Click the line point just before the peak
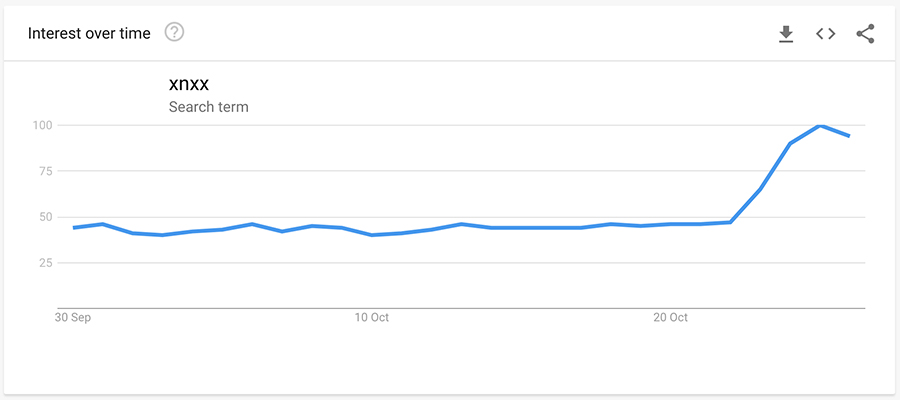Image resolution: width=900 pixels, height=400 pixels. (790, 144)
